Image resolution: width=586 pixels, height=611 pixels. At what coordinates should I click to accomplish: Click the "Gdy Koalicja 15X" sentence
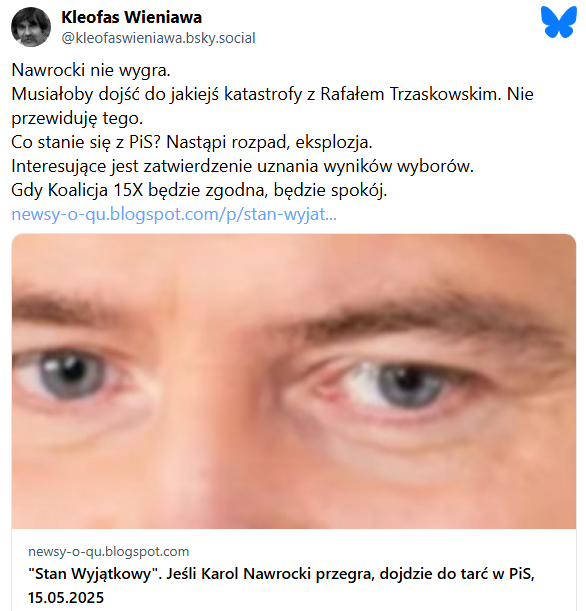199,191
